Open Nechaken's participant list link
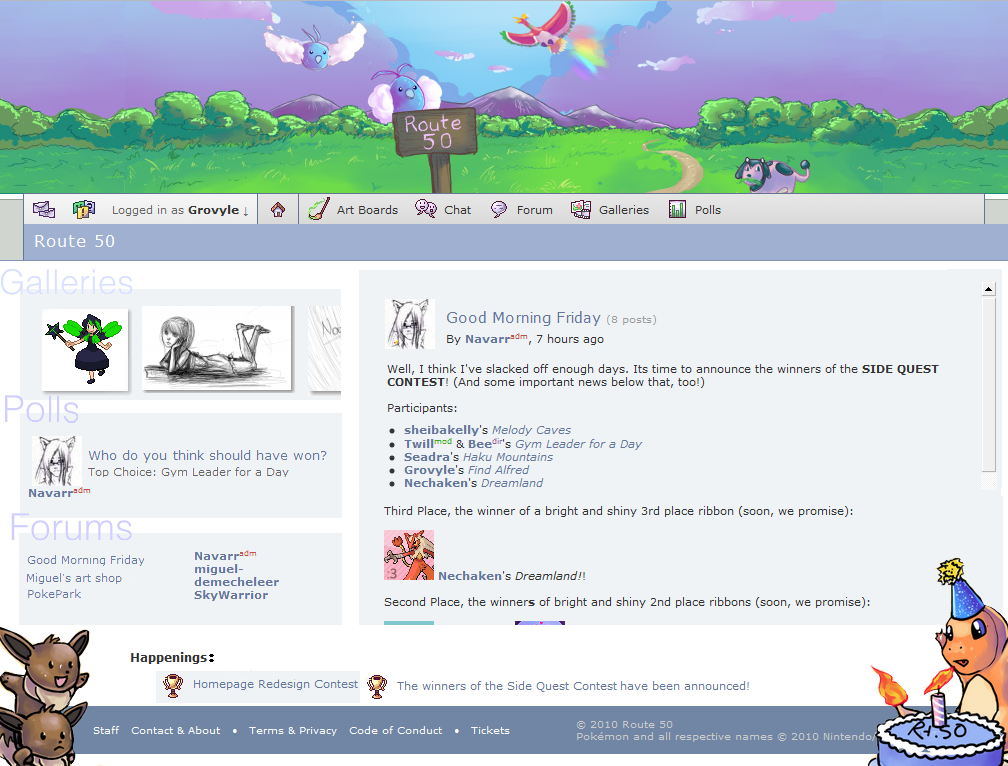 tap(435, 483)
